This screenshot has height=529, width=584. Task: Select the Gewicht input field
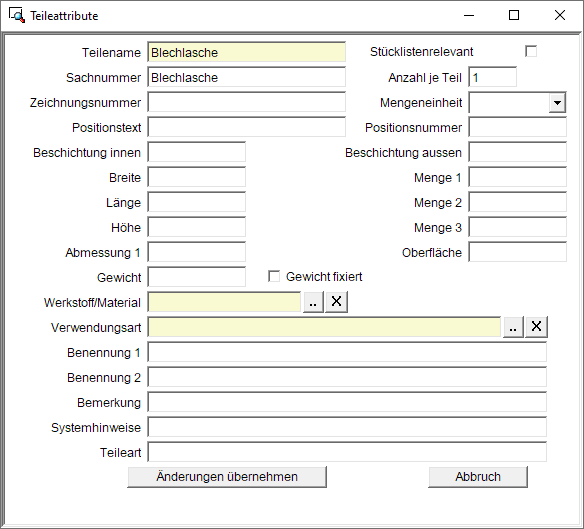[x=197, y=277]
